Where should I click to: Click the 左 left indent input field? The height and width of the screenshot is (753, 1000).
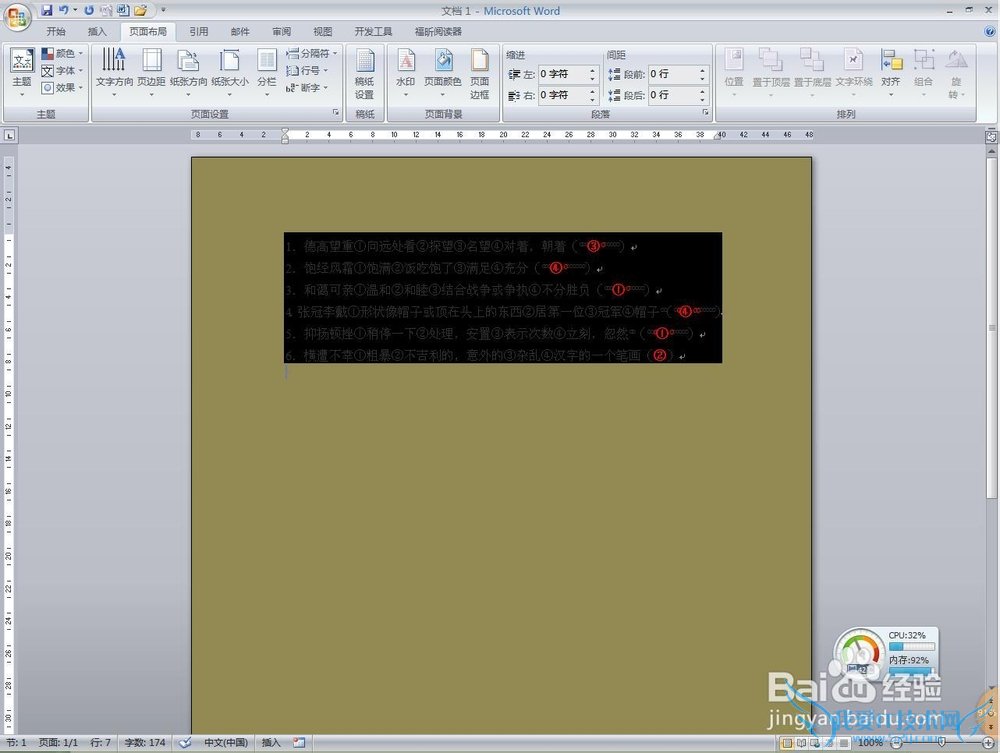562,74
